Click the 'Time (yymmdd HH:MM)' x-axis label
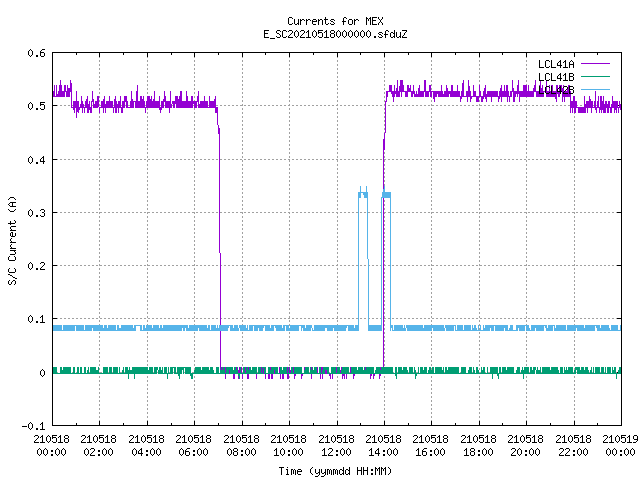The height and width of the screenshot is (480, 640). pos(335,471)
